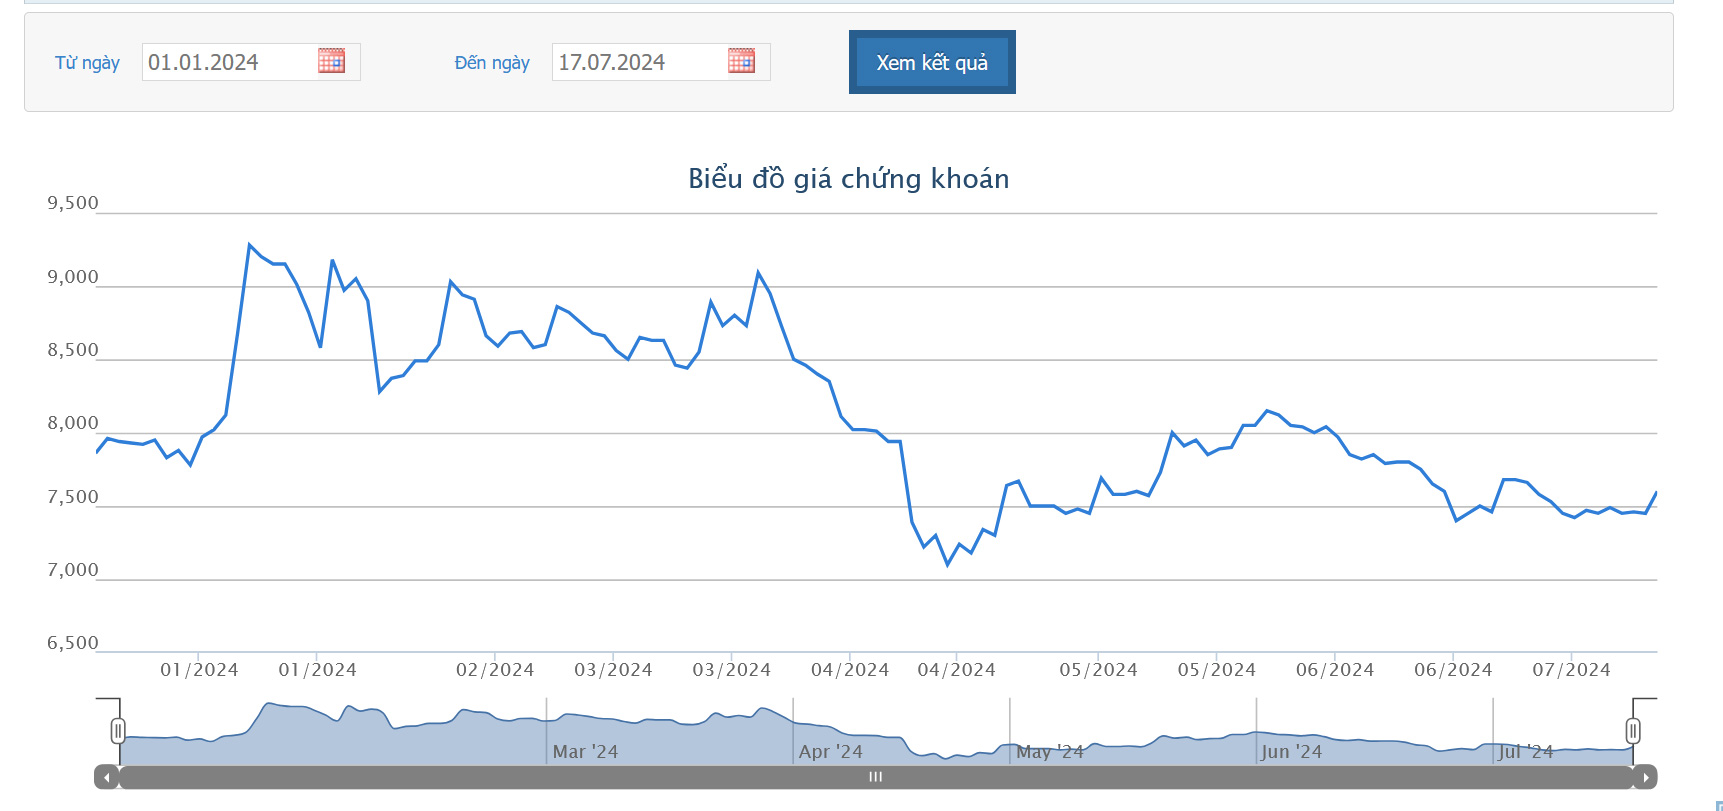
Task: Click the 9,500 y-axis label
Action: click(73, 203)
